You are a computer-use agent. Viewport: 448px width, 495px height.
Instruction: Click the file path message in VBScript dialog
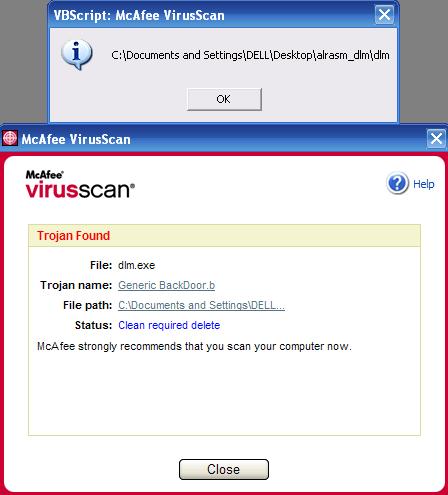(x=250, y=55)
